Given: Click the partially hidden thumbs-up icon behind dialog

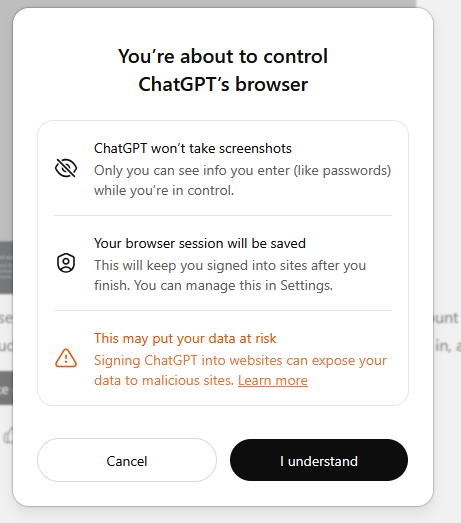Looking at the screenshot, I should (x=8, y=435).
